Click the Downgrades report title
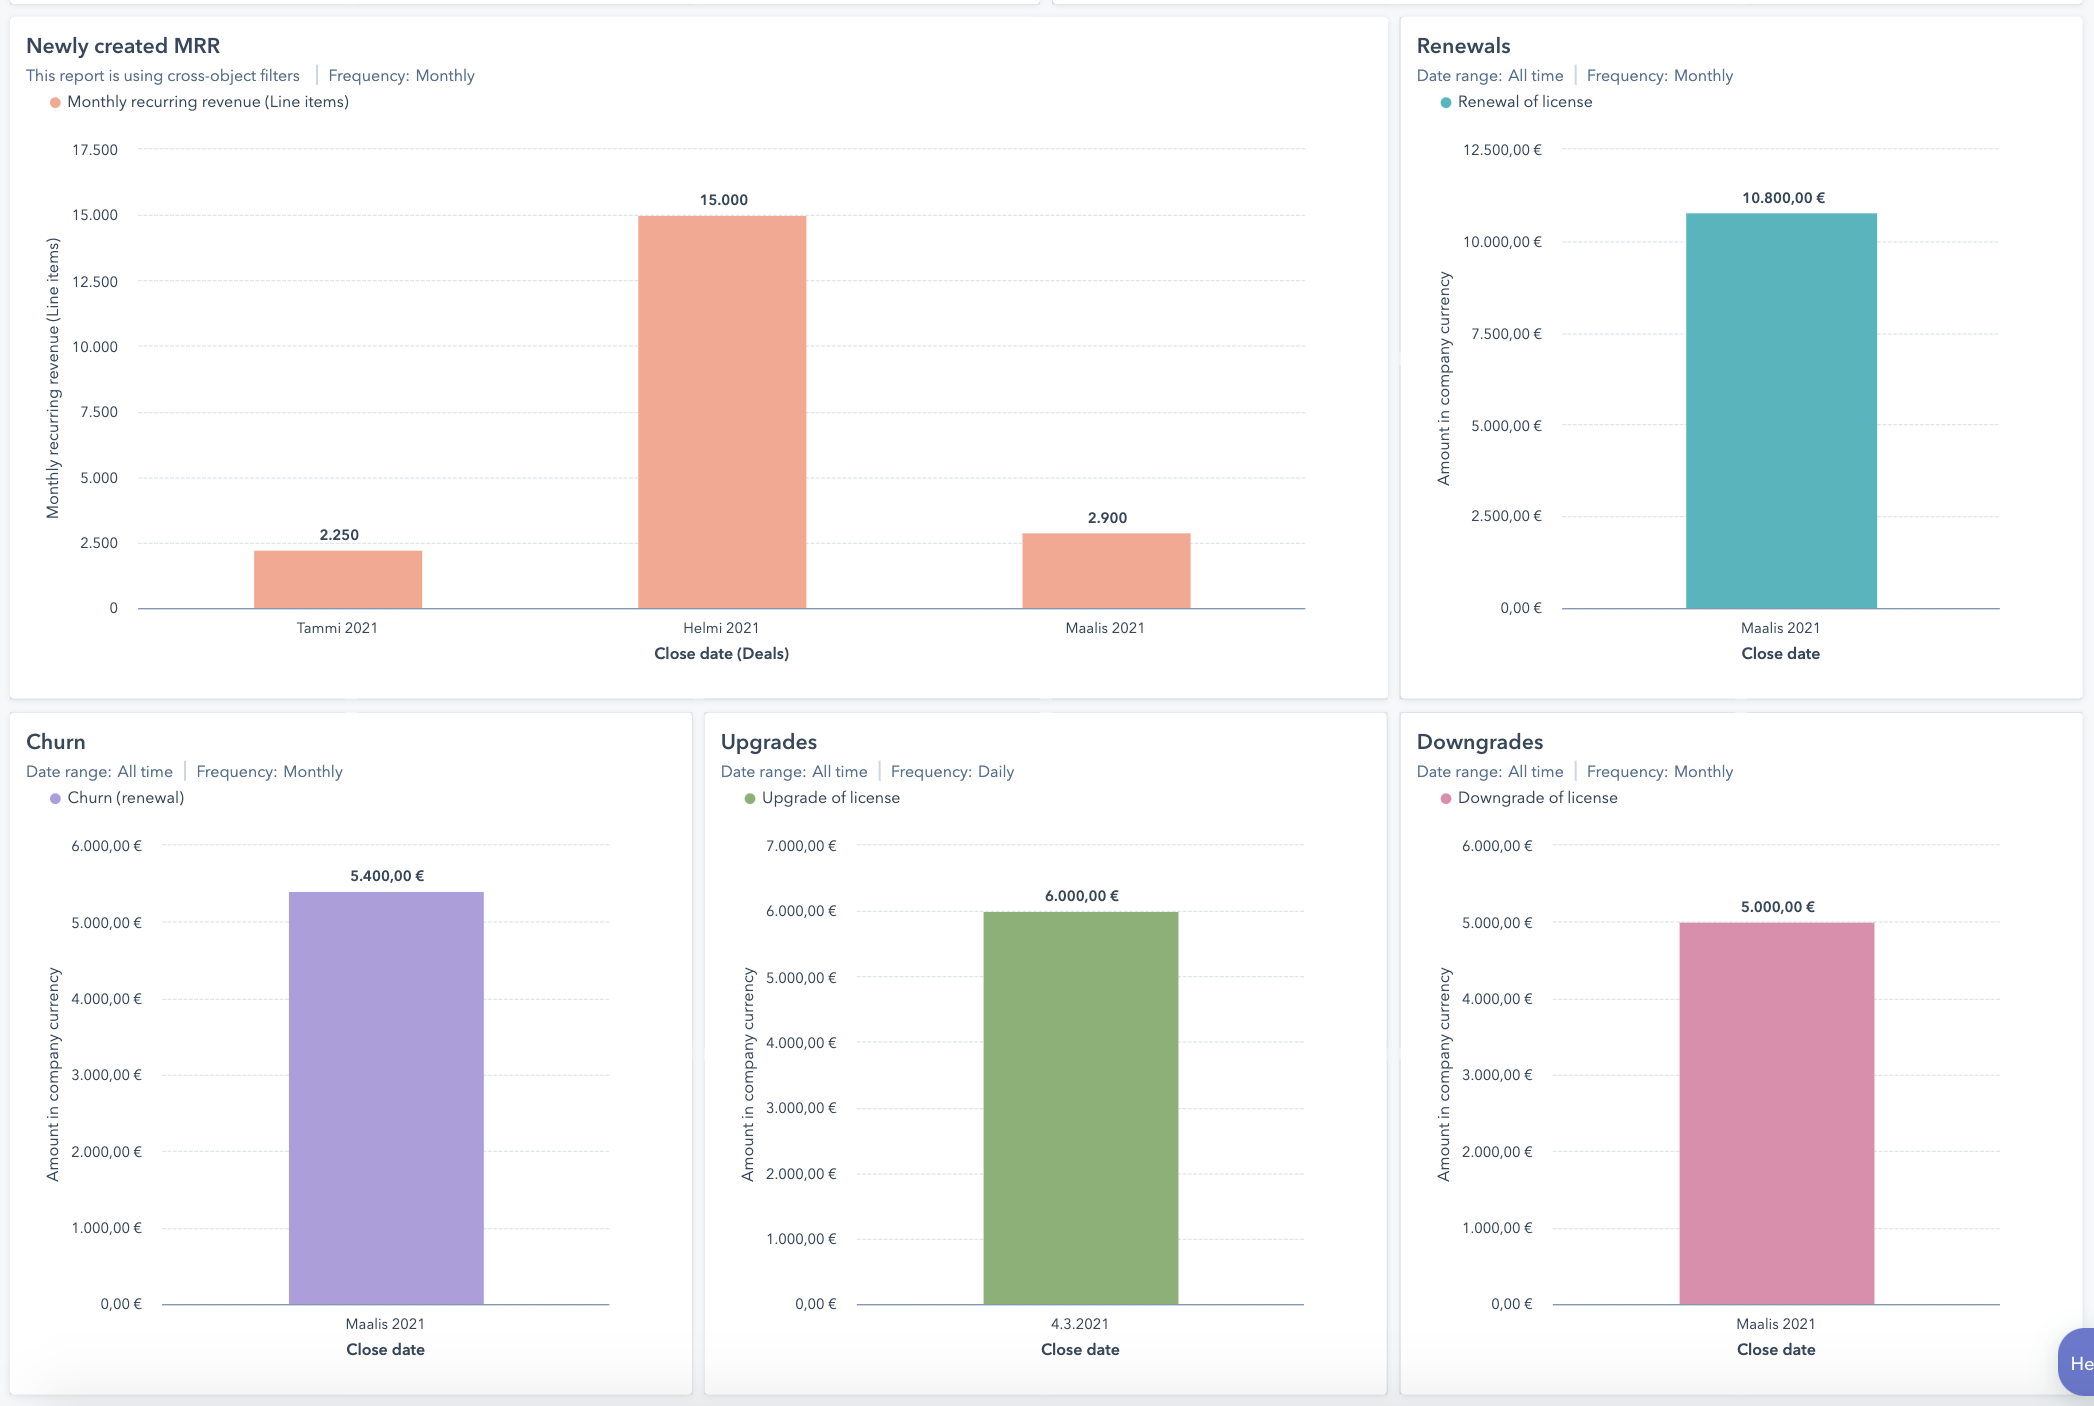Image resolution: width=2094 pixels, height=1406 pixels. pyautogui.click(x=1480, y=742)
